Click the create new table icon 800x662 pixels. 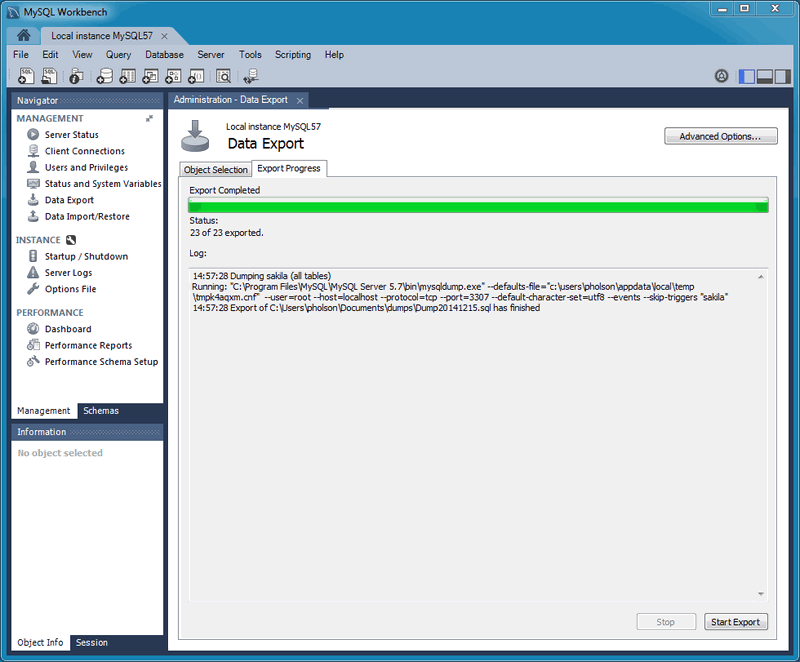pos(127,76)
